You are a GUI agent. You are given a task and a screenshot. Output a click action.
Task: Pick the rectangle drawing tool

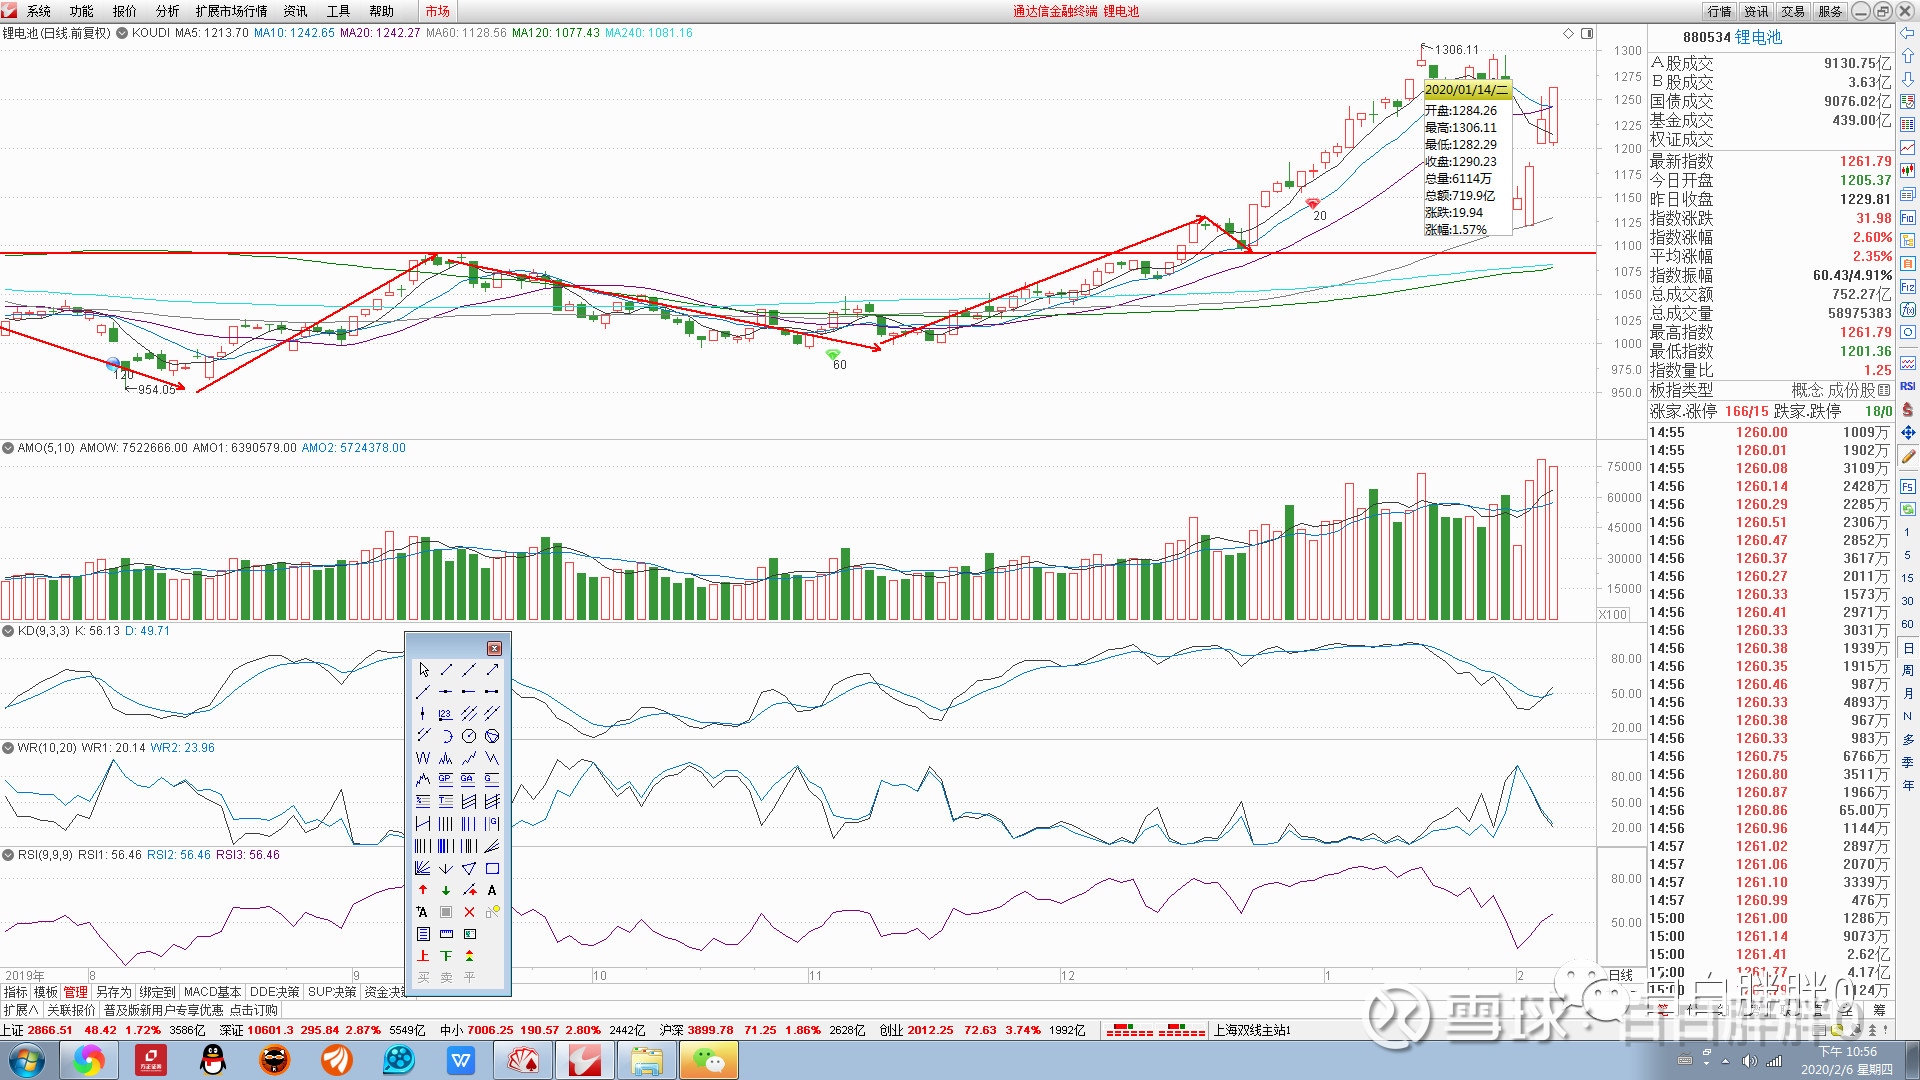[492, 869]
